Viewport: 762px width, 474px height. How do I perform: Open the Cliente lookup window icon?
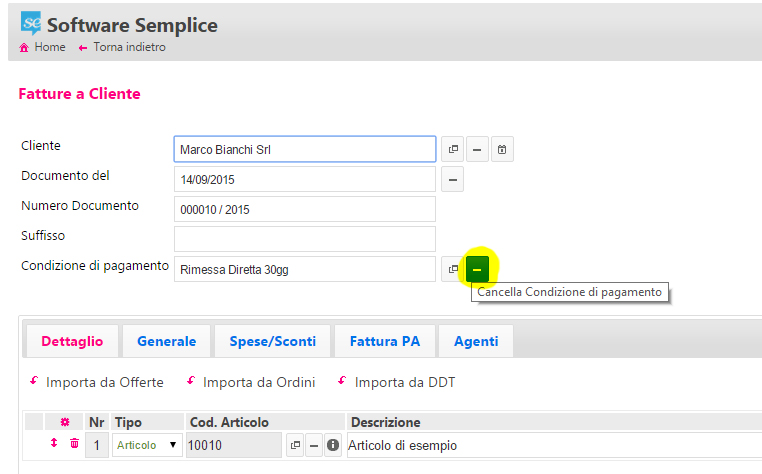click(x=452, y=149)
